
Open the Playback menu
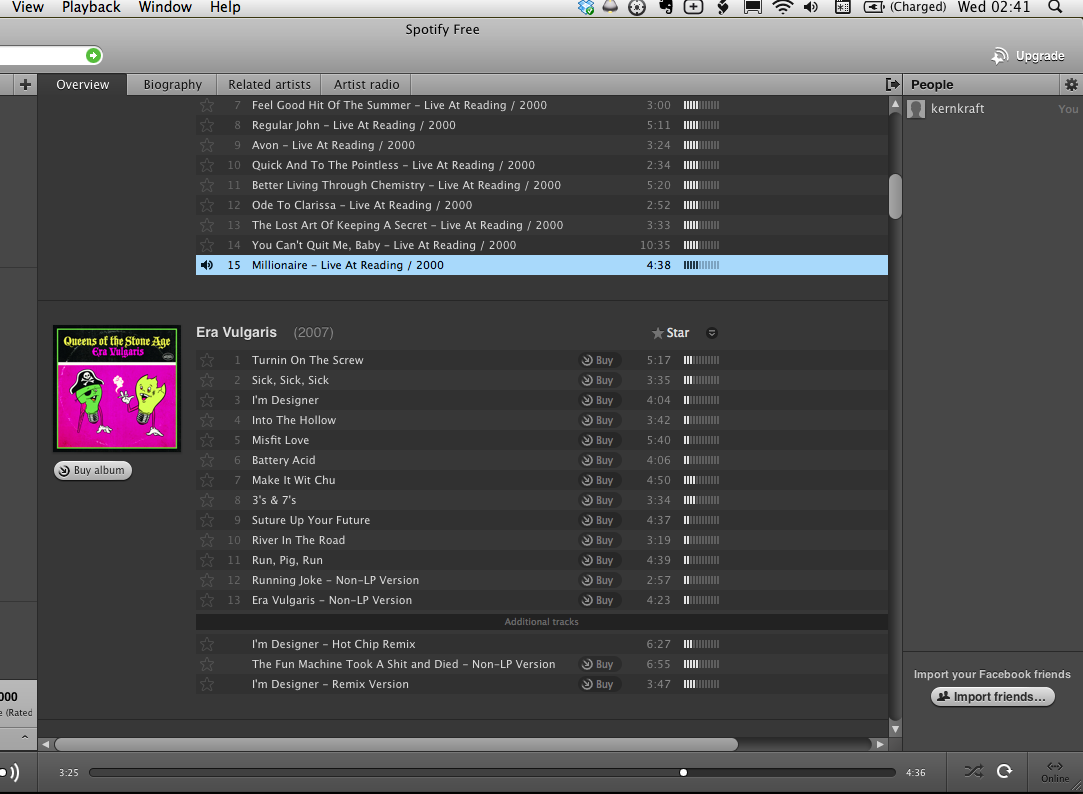click(x=91, y=7)
